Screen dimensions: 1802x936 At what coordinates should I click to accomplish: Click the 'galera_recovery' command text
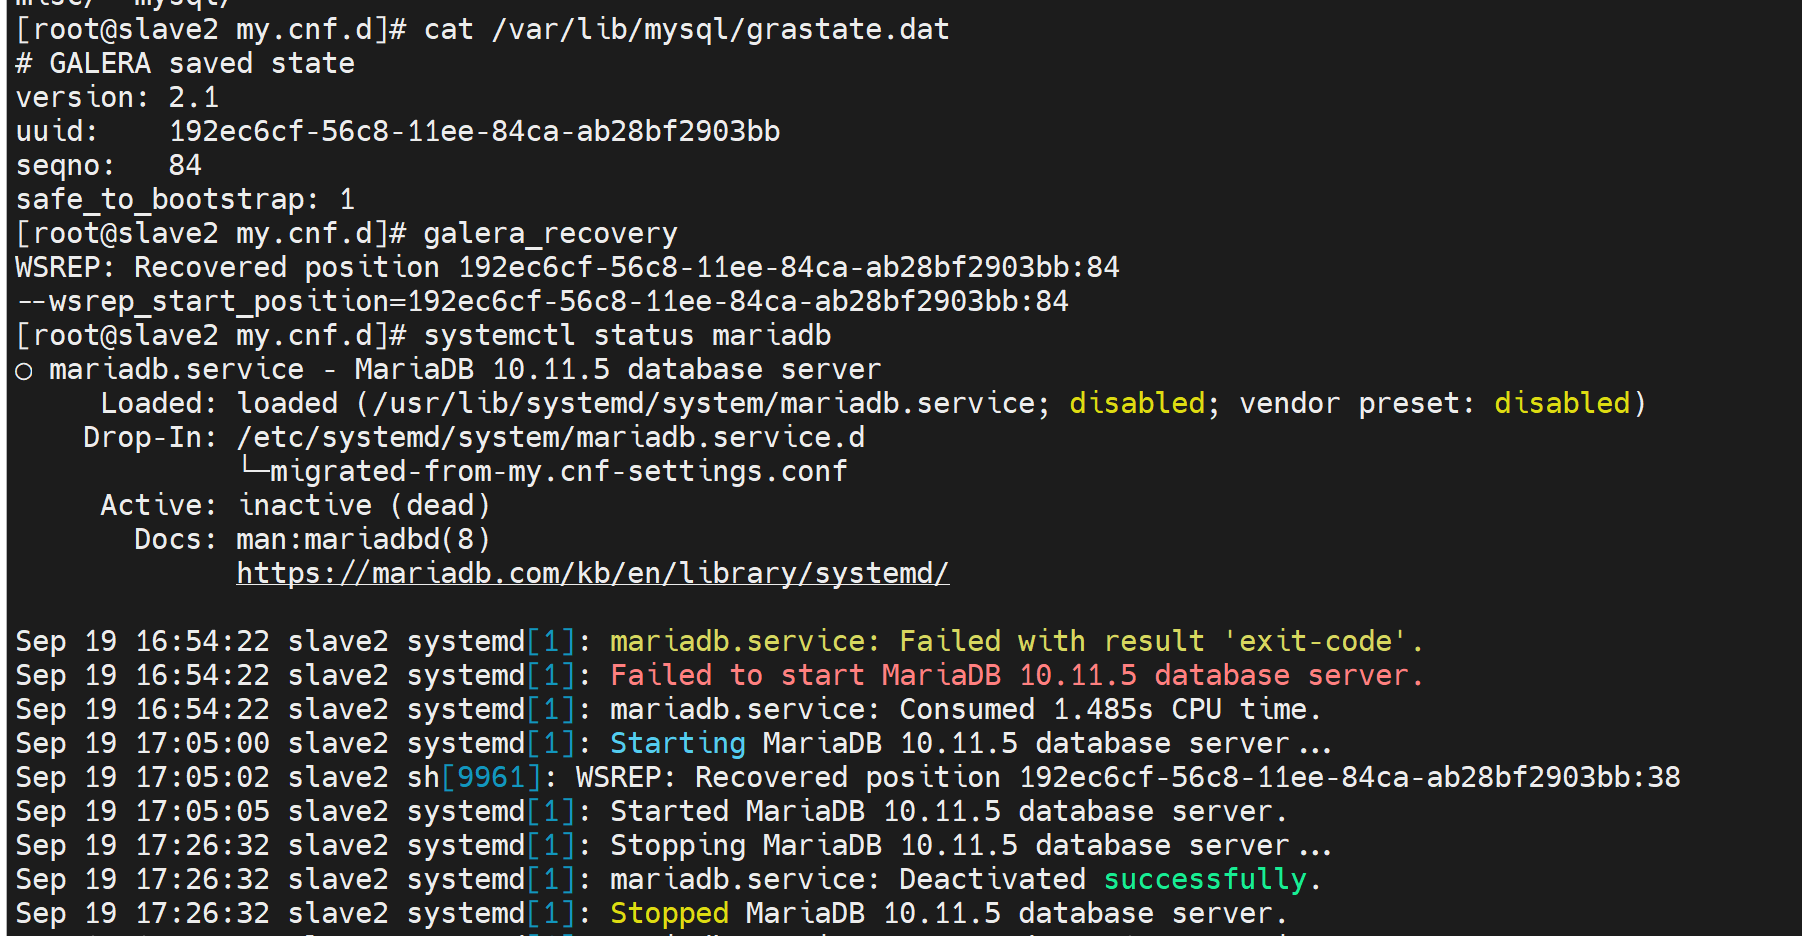(550, 233)
